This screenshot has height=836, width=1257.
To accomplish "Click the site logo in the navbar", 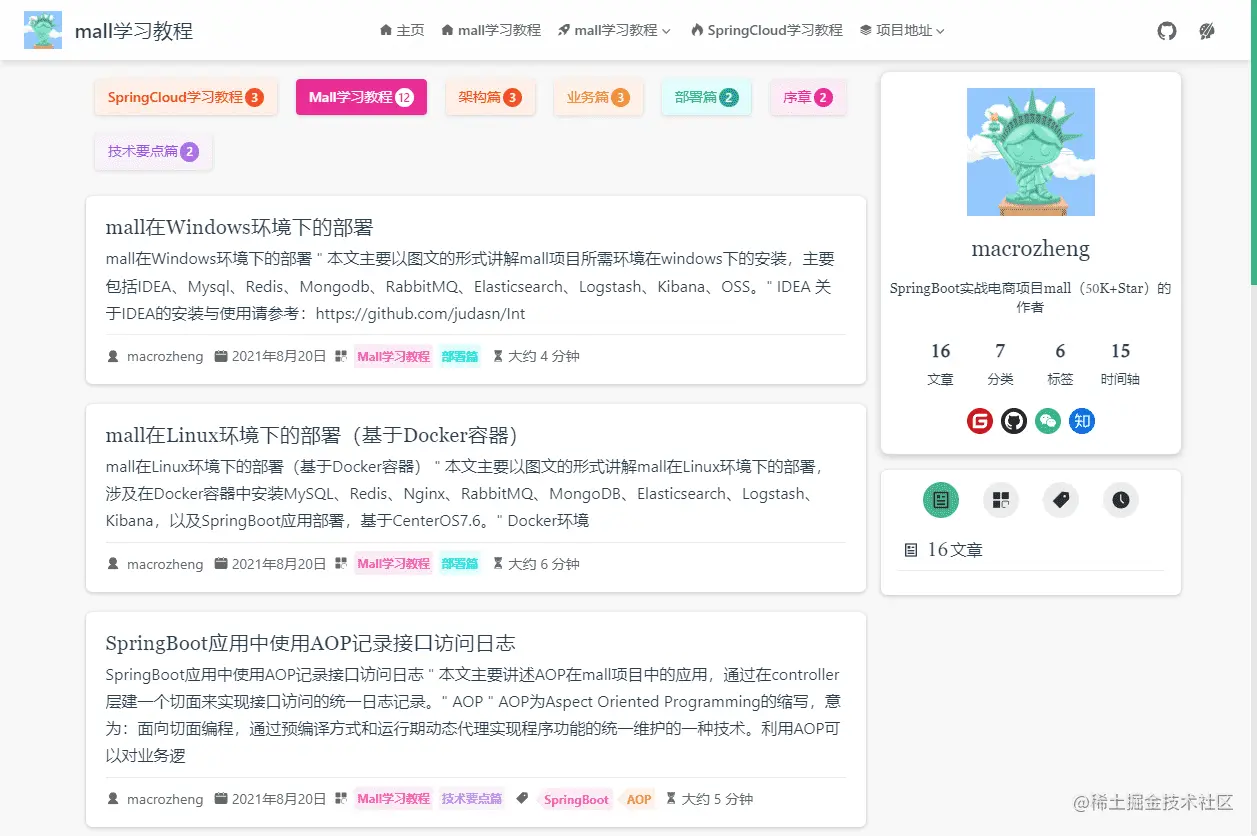I will tap(43, 30).
